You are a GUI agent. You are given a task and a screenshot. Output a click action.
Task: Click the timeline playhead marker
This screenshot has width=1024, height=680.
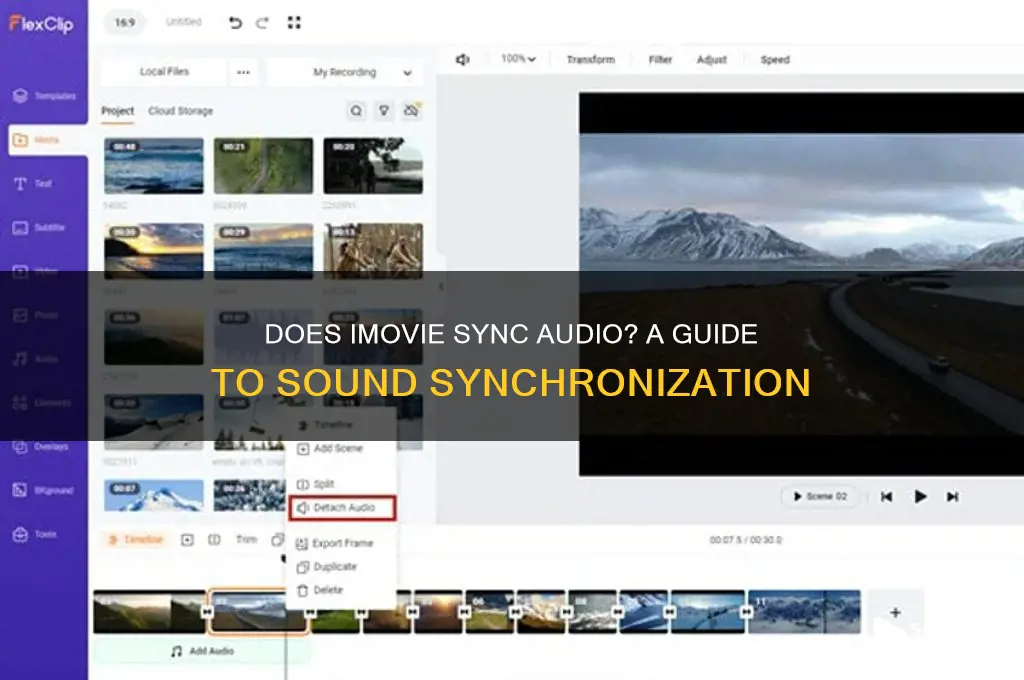[x=284, y=559]
